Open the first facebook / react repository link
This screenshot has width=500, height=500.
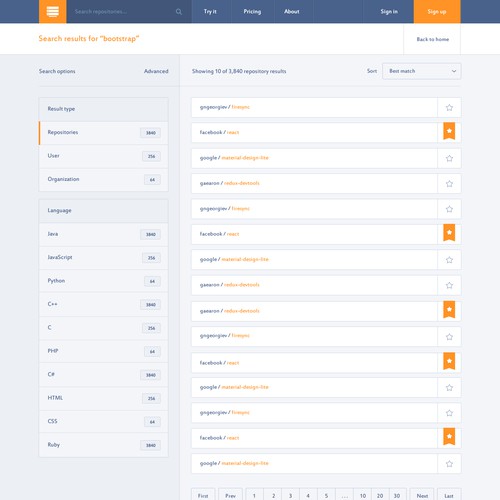tap(219, 132)
